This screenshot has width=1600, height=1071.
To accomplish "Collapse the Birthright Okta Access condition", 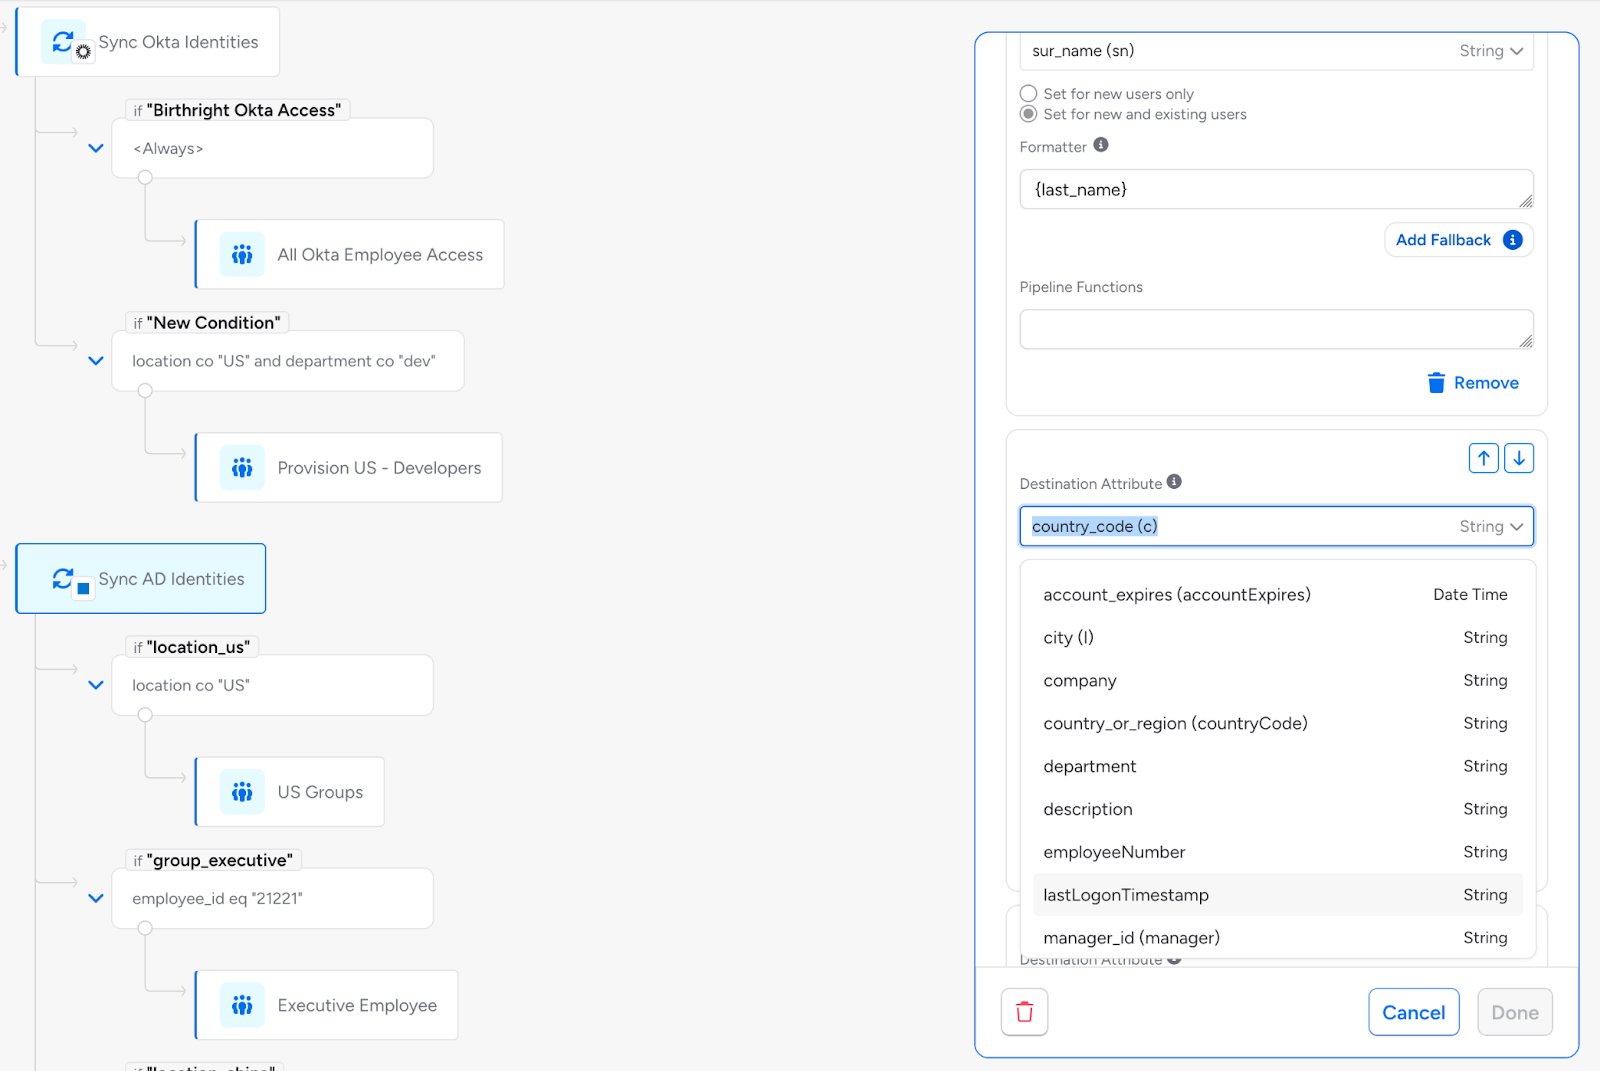I will tap(96, 148).
